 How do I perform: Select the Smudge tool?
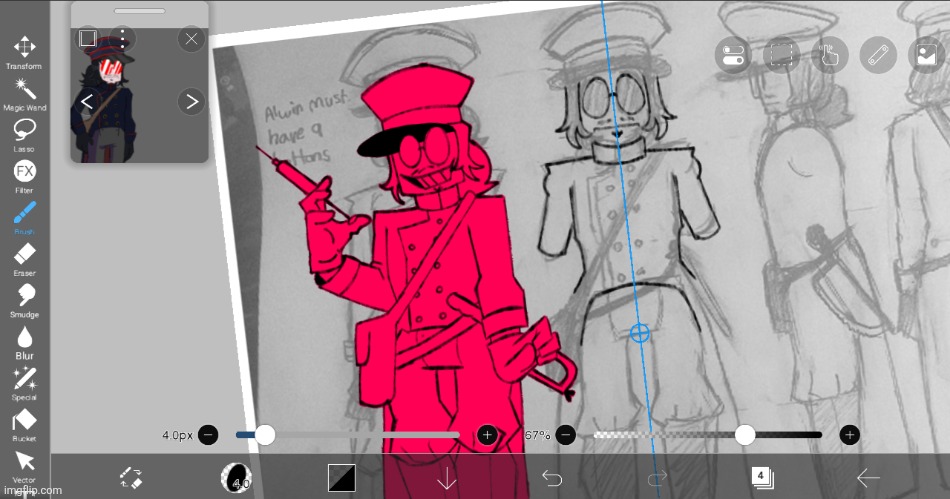(24, 301)
